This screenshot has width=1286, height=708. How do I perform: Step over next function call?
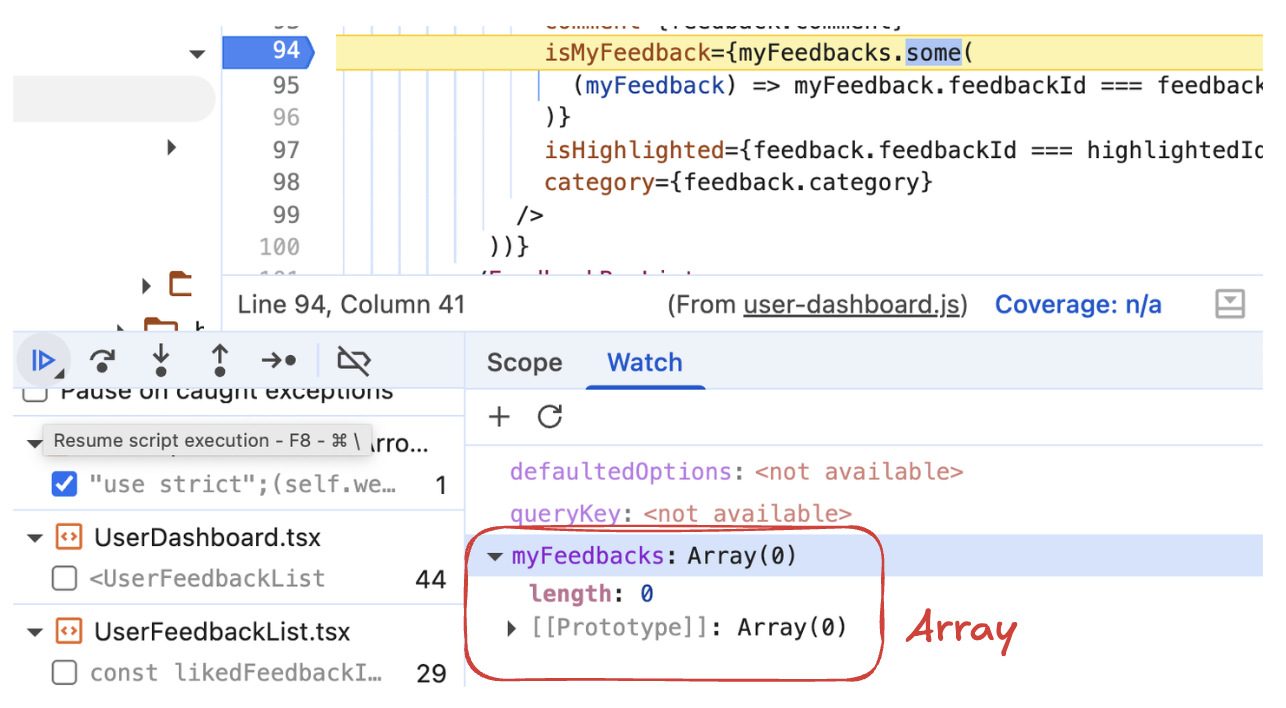101,361
